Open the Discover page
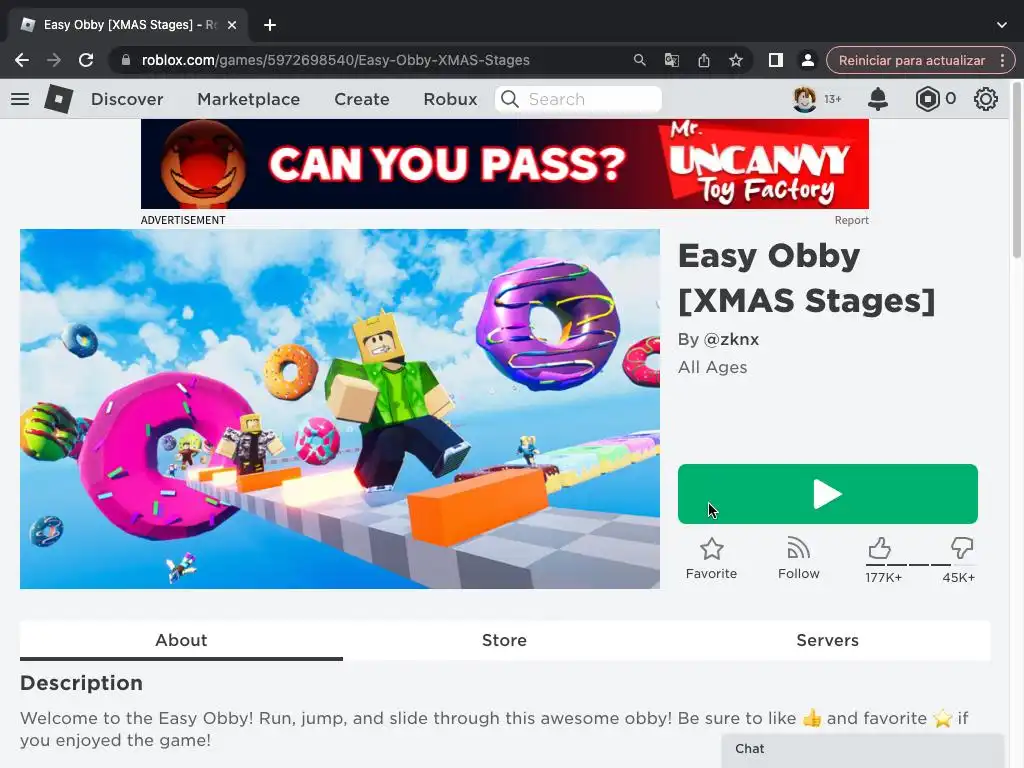The width and height of the screenshot is (1024, 768). 127,99
